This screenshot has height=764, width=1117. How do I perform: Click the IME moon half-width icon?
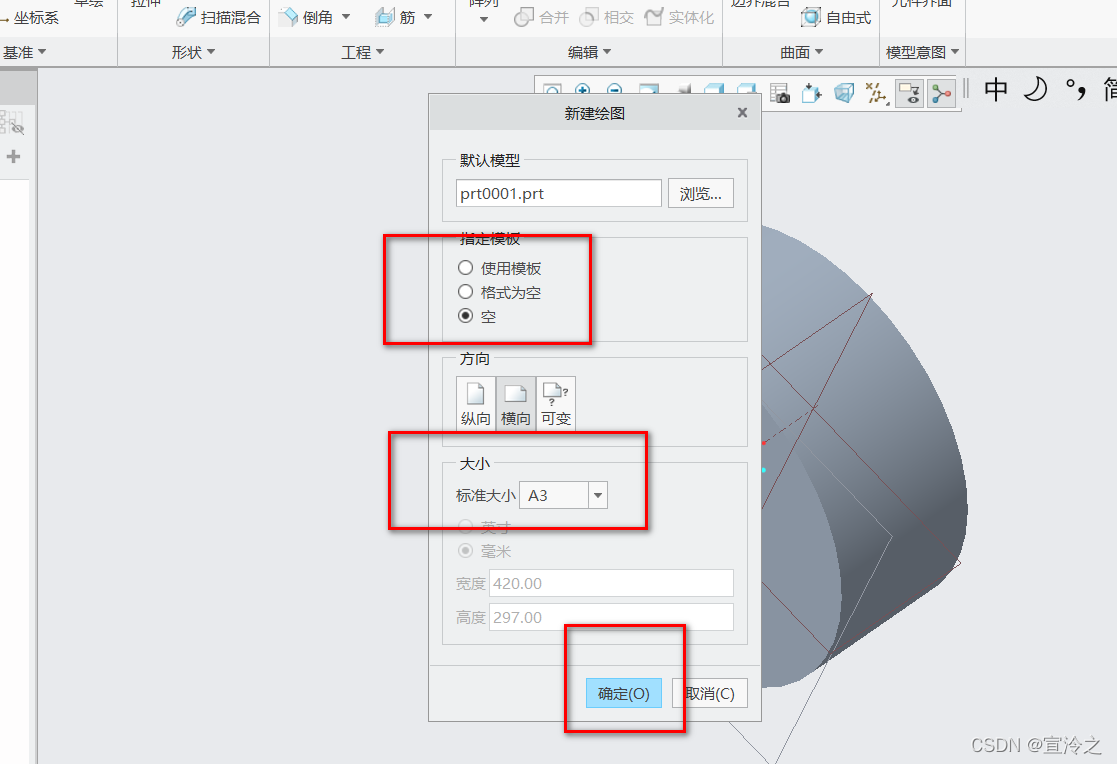point(1035,90)
